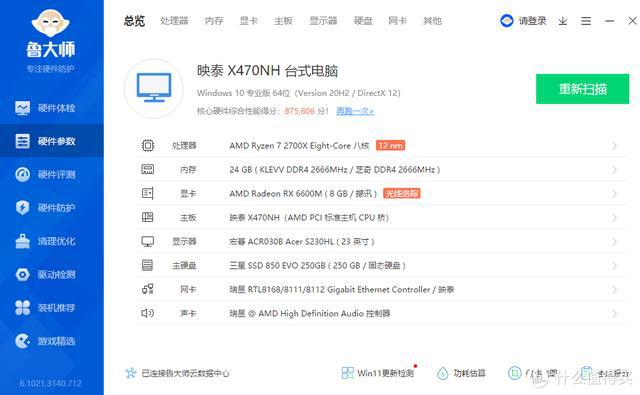Expand the 显卡 row chevron
The image size is (640, 395).
(614, 194)
